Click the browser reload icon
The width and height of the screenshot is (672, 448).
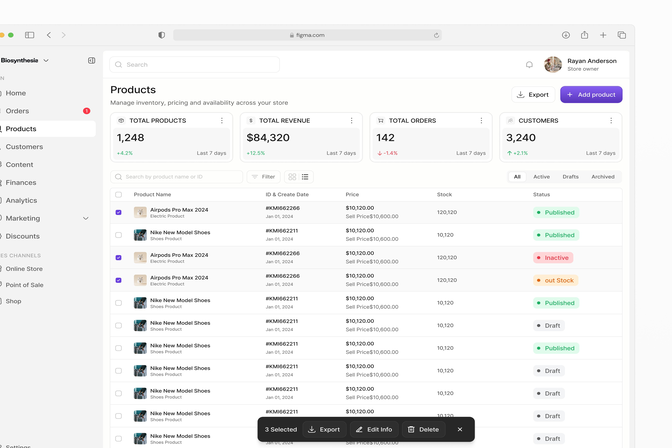pyautogui.click(x=436, y=35)
